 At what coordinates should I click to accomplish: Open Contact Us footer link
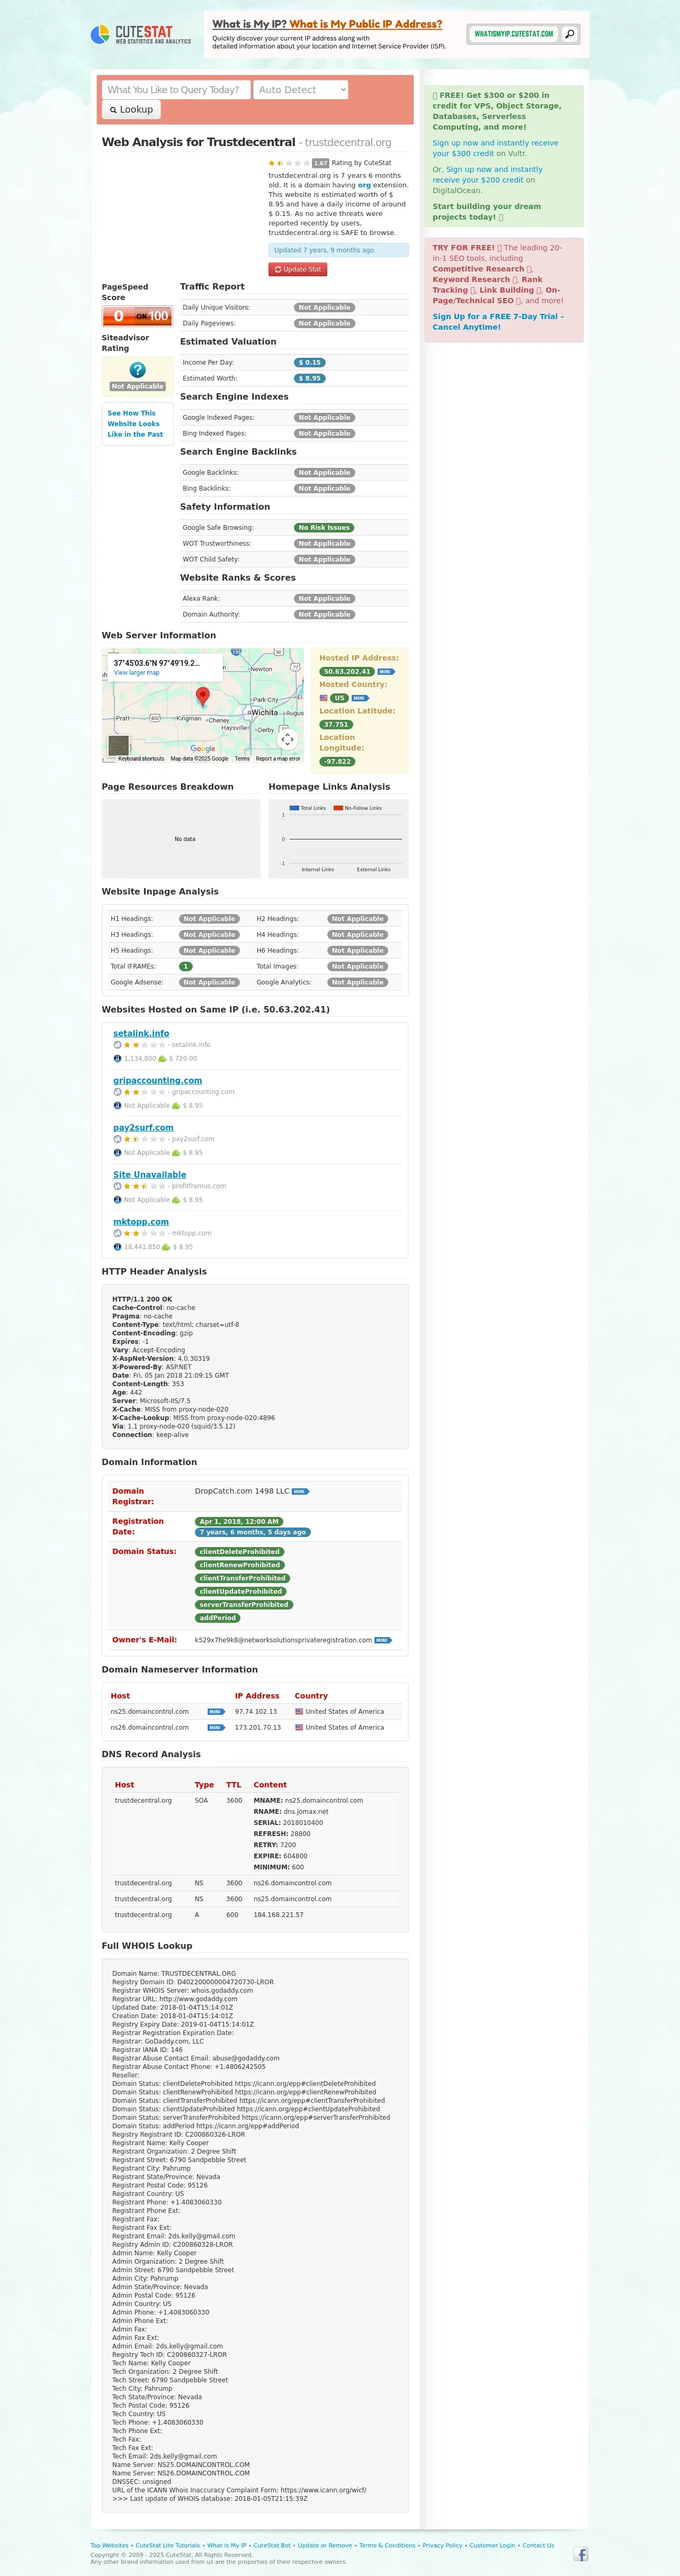point(538,2545)
